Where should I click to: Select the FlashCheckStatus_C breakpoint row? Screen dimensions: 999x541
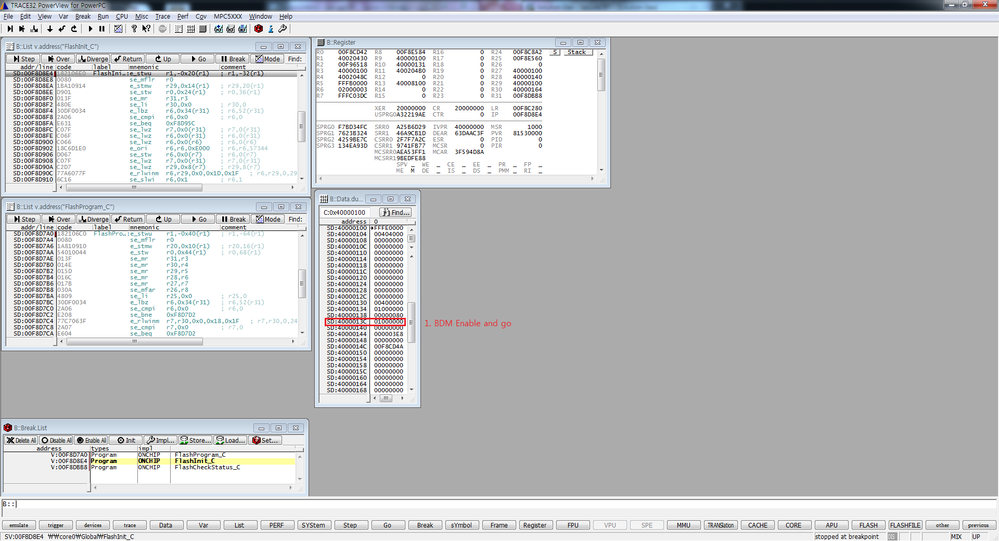point(150,467)
